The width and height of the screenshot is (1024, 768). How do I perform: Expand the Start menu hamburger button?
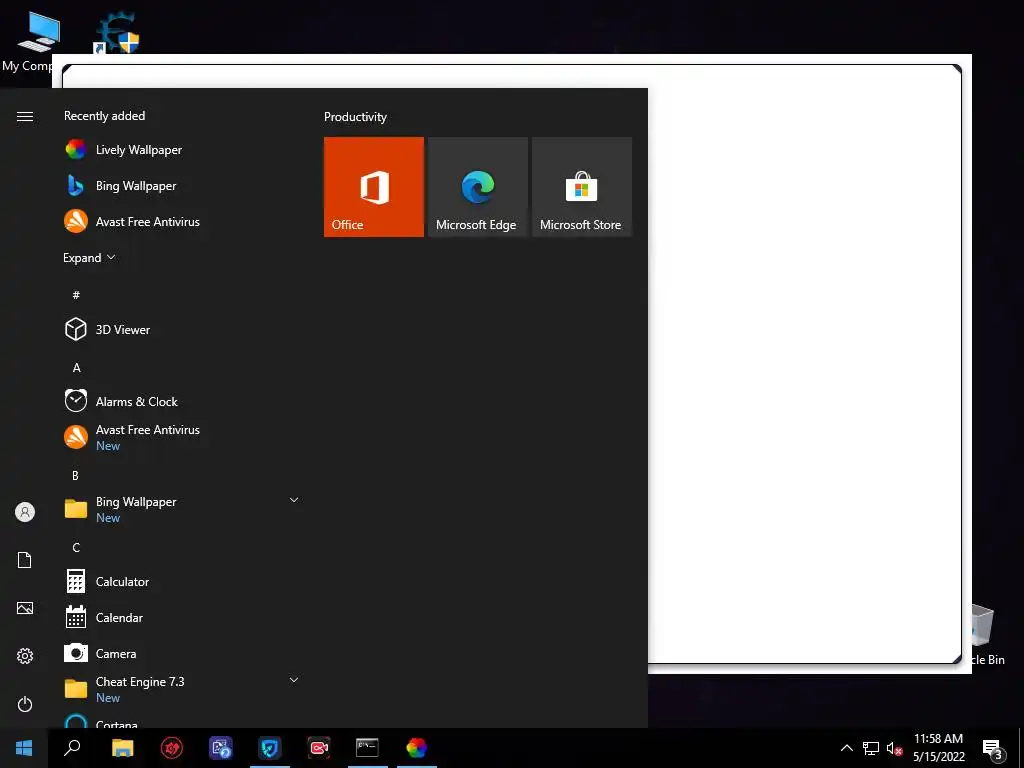[x=25, y=116]
